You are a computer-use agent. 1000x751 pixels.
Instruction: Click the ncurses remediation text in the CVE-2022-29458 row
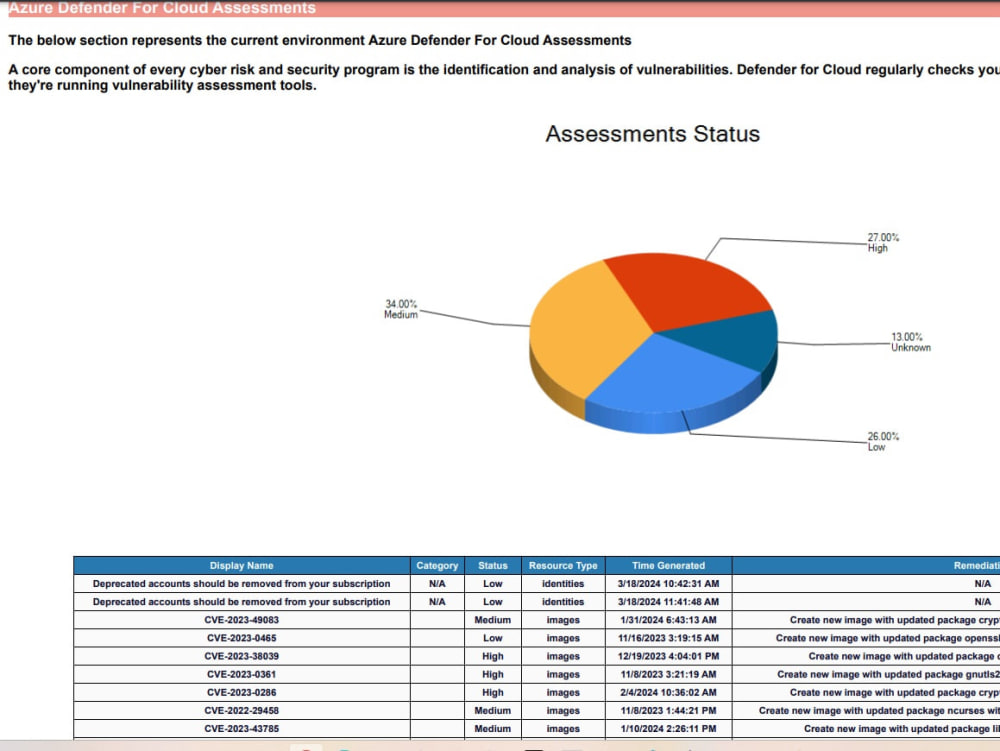coord(879,710)
